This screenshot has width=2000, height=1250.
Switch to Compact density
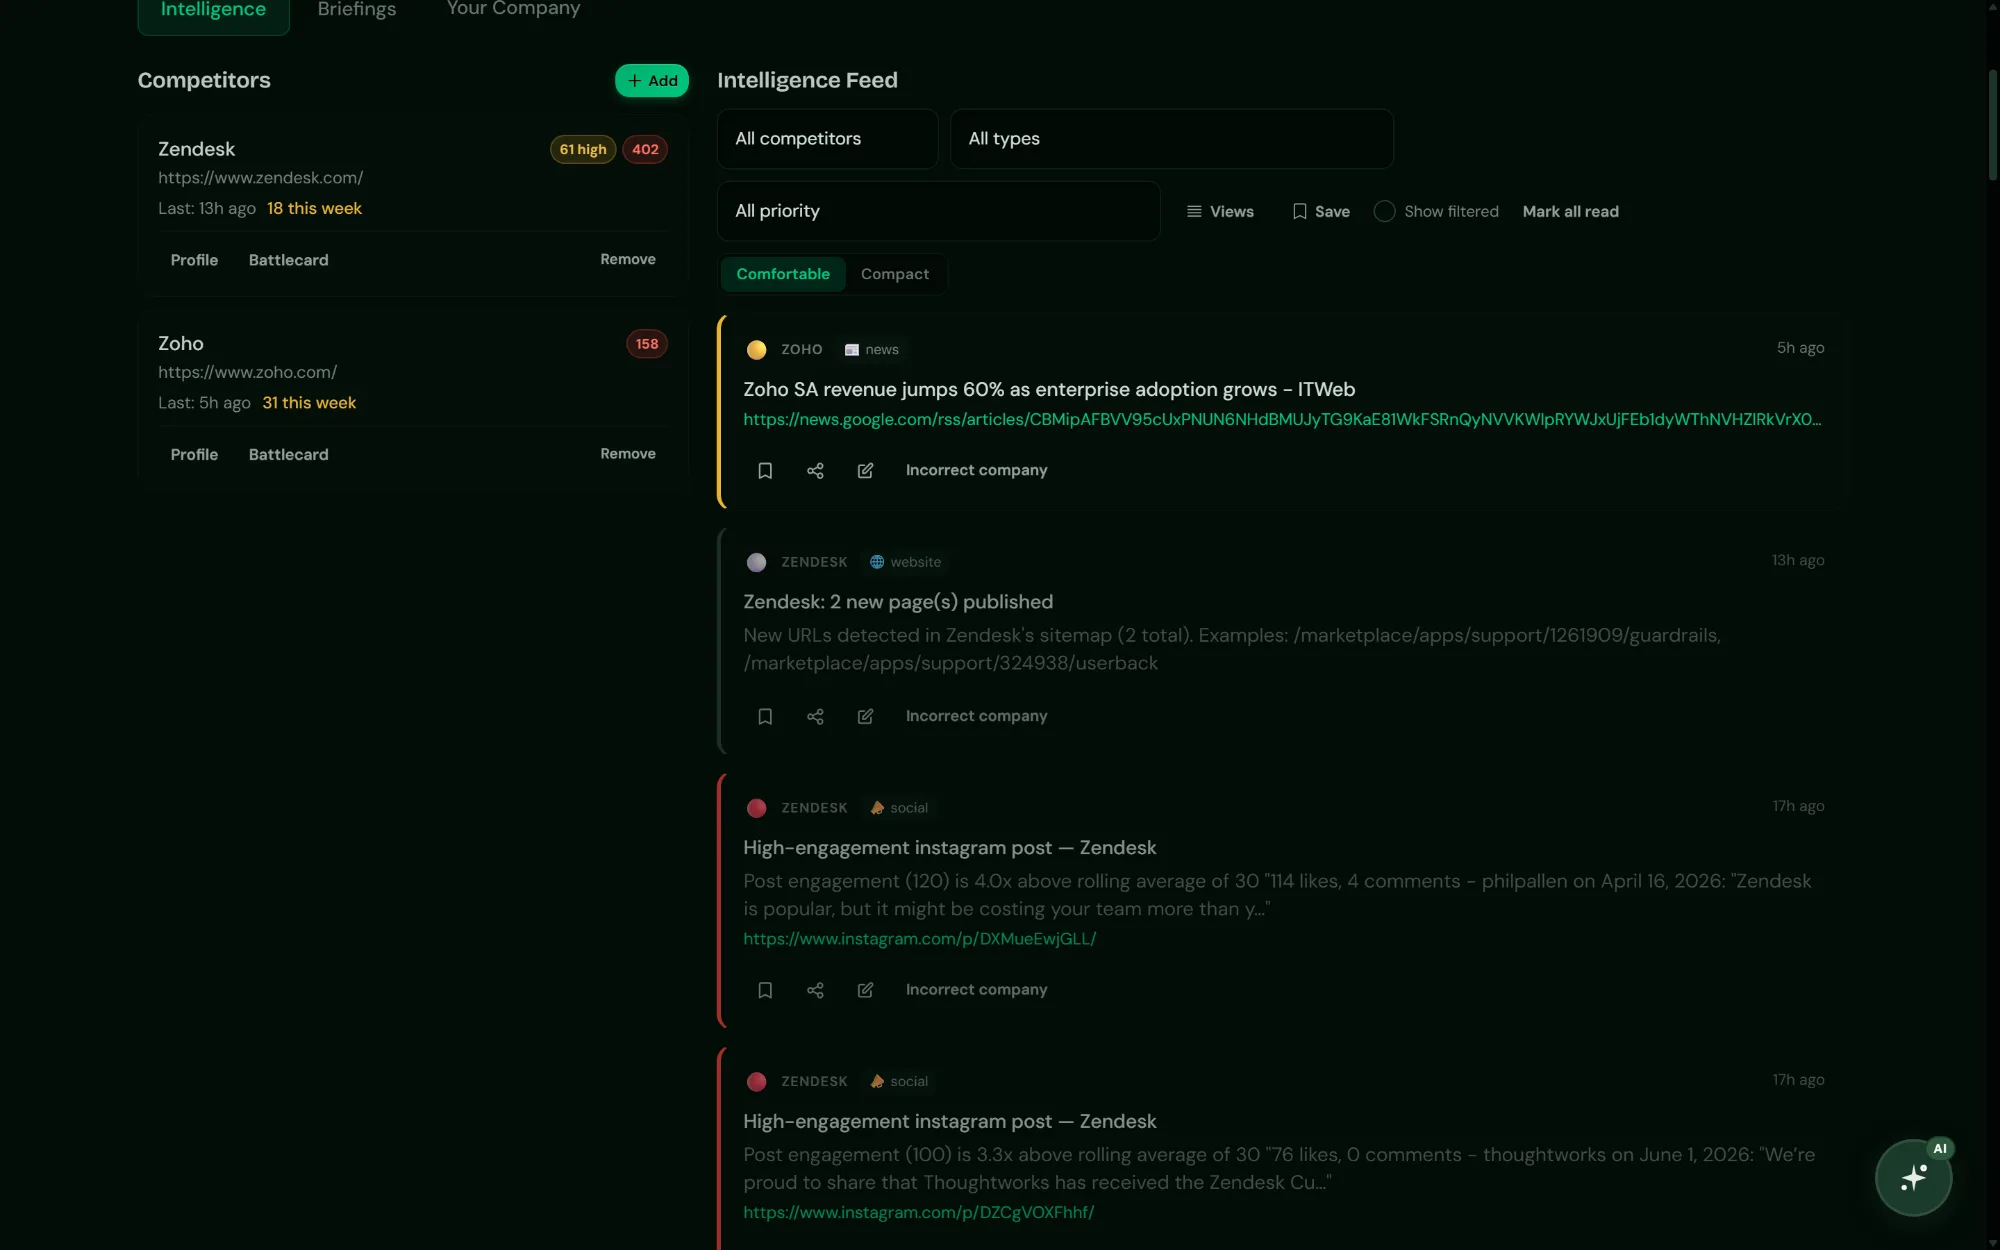(895, 274)
